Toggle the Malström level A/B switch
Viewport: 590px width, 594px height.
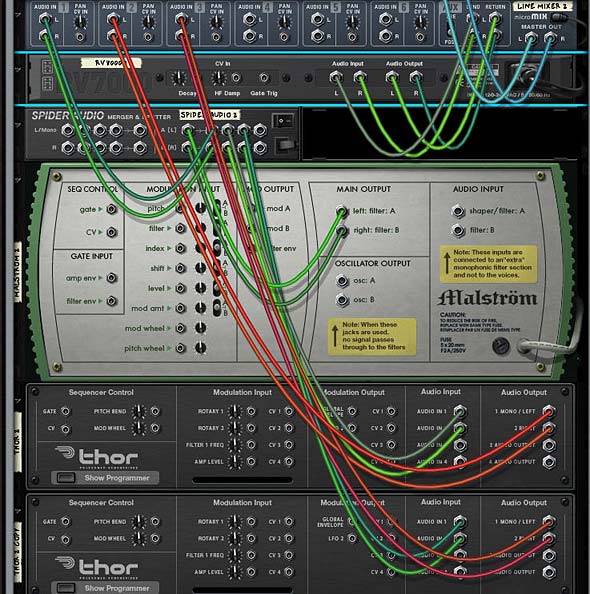(217, 288)
